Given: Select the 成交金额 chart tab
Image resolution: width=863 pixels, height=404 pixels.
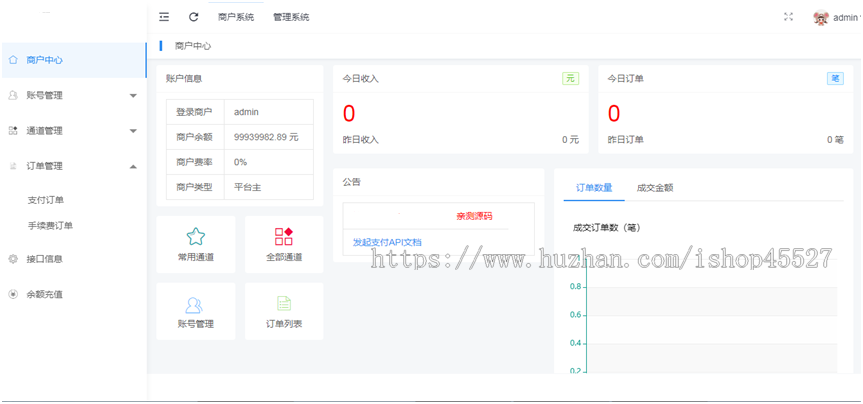Looking at the screenshot, I should [655, 188].
